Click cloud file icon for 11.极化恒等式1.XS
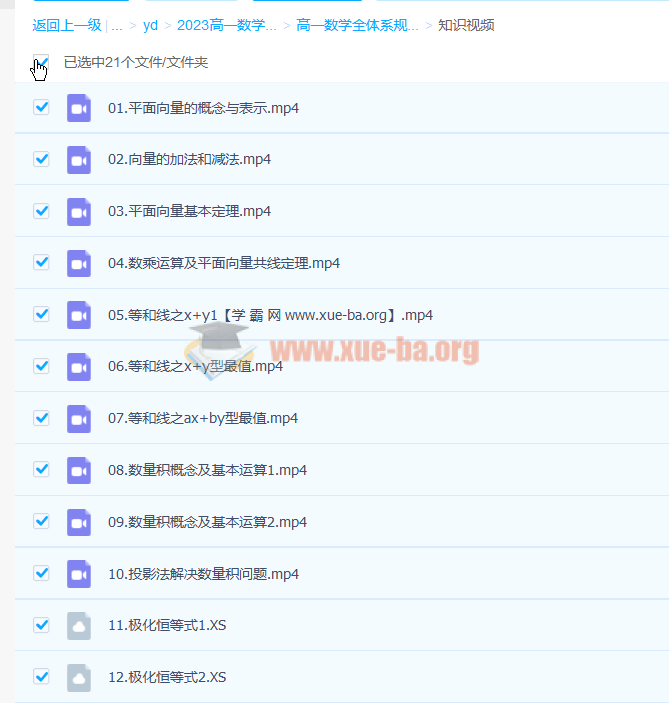669x703 pixels. point(79,626)
